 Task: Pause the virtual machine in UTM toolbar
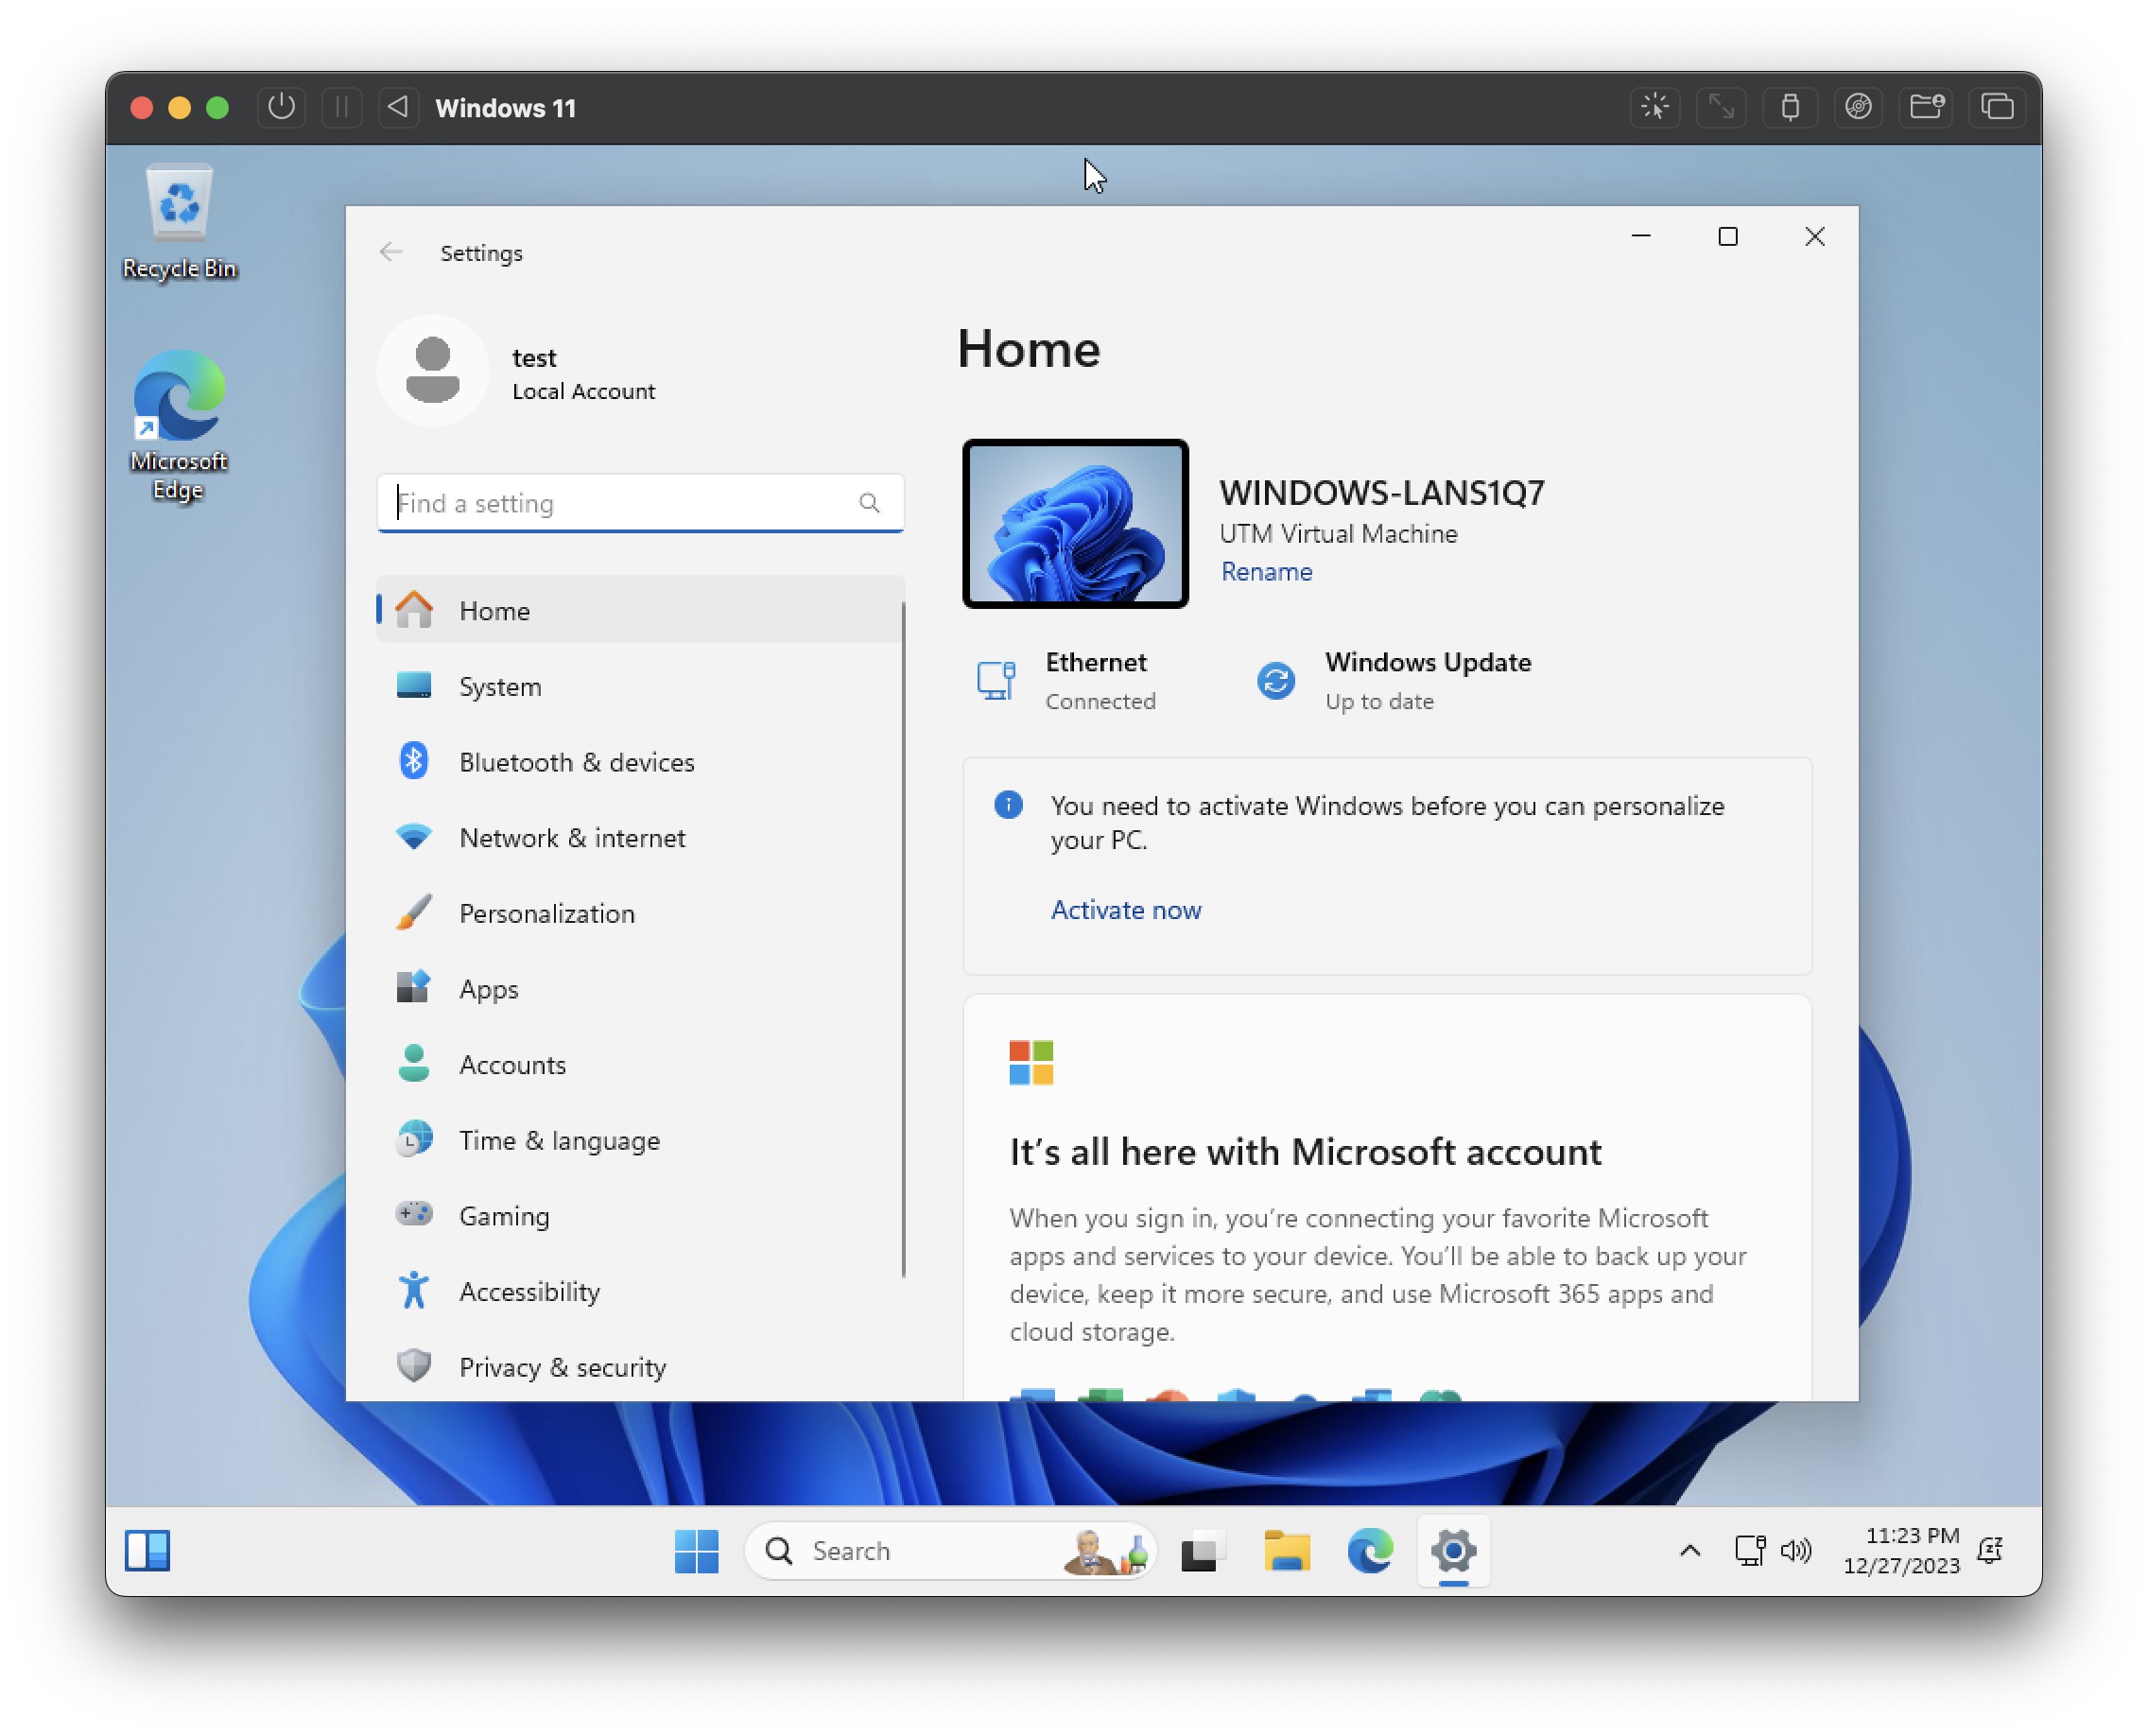pyautogui.click(x=342, y=107)
